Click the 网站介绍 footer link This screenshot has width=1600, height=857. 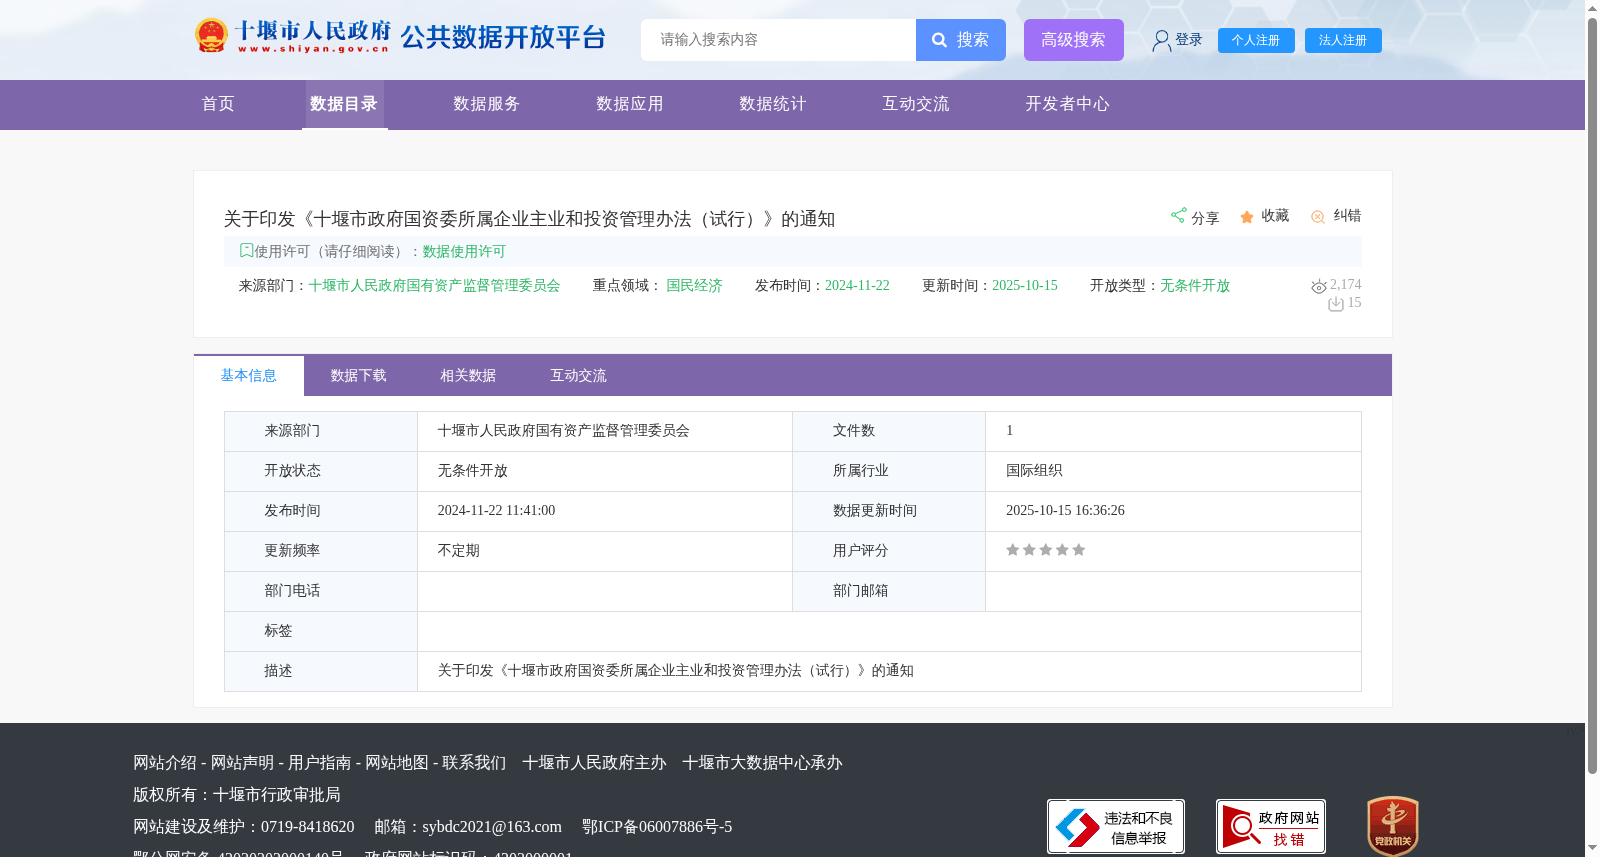(165, 763)
